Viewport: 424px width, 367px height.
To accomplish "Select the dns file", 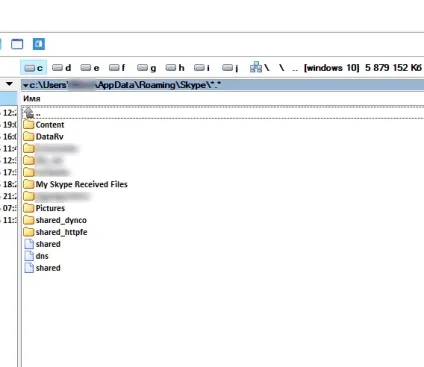I will point(37,256).
